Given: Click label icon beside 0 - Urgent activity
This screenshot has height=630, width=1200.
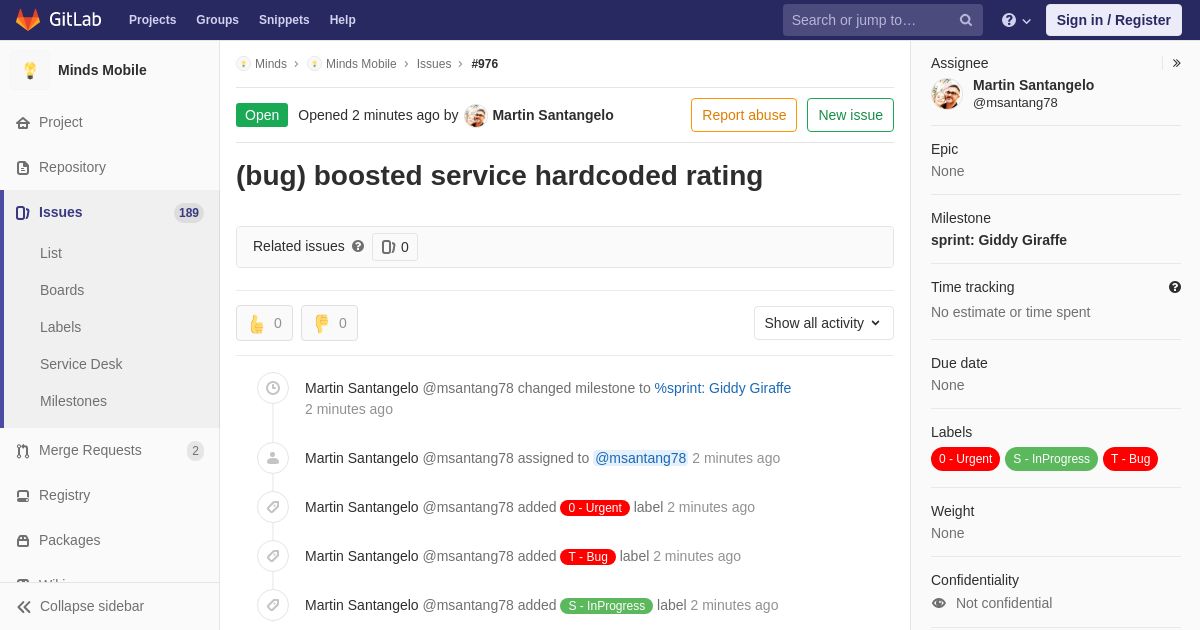Looking at the screenshot, I should 273,507.
